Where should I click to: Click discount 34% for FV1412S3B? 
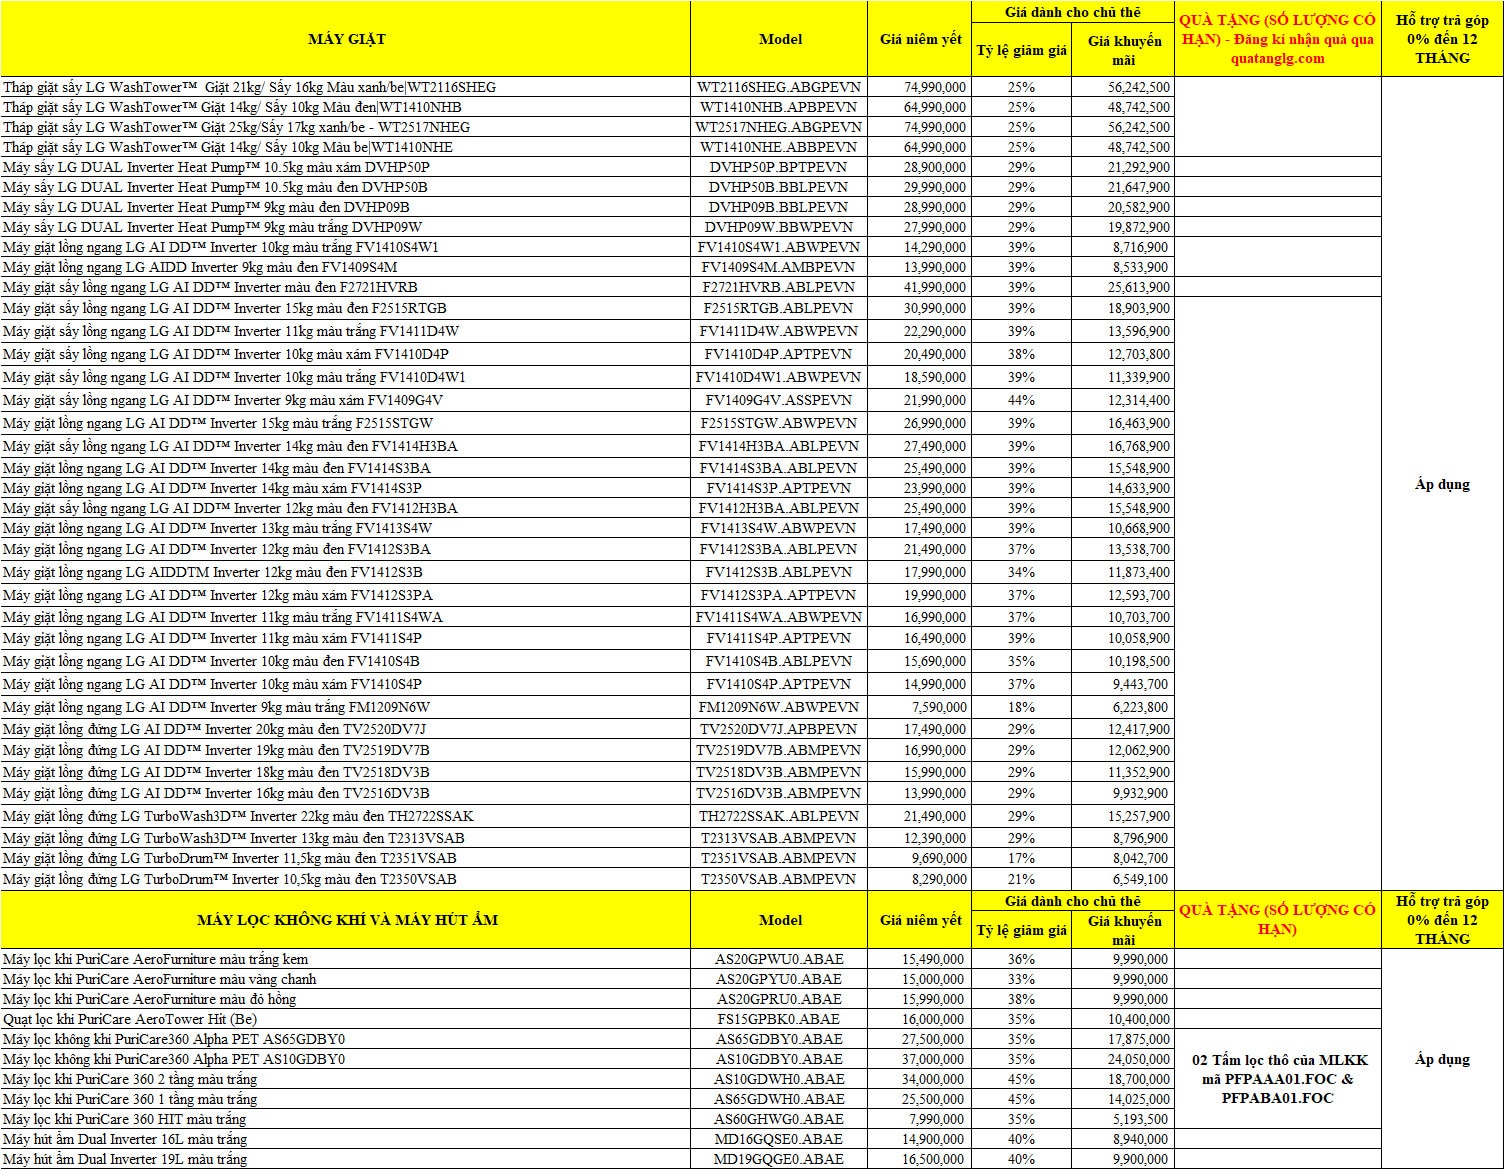1021,572
